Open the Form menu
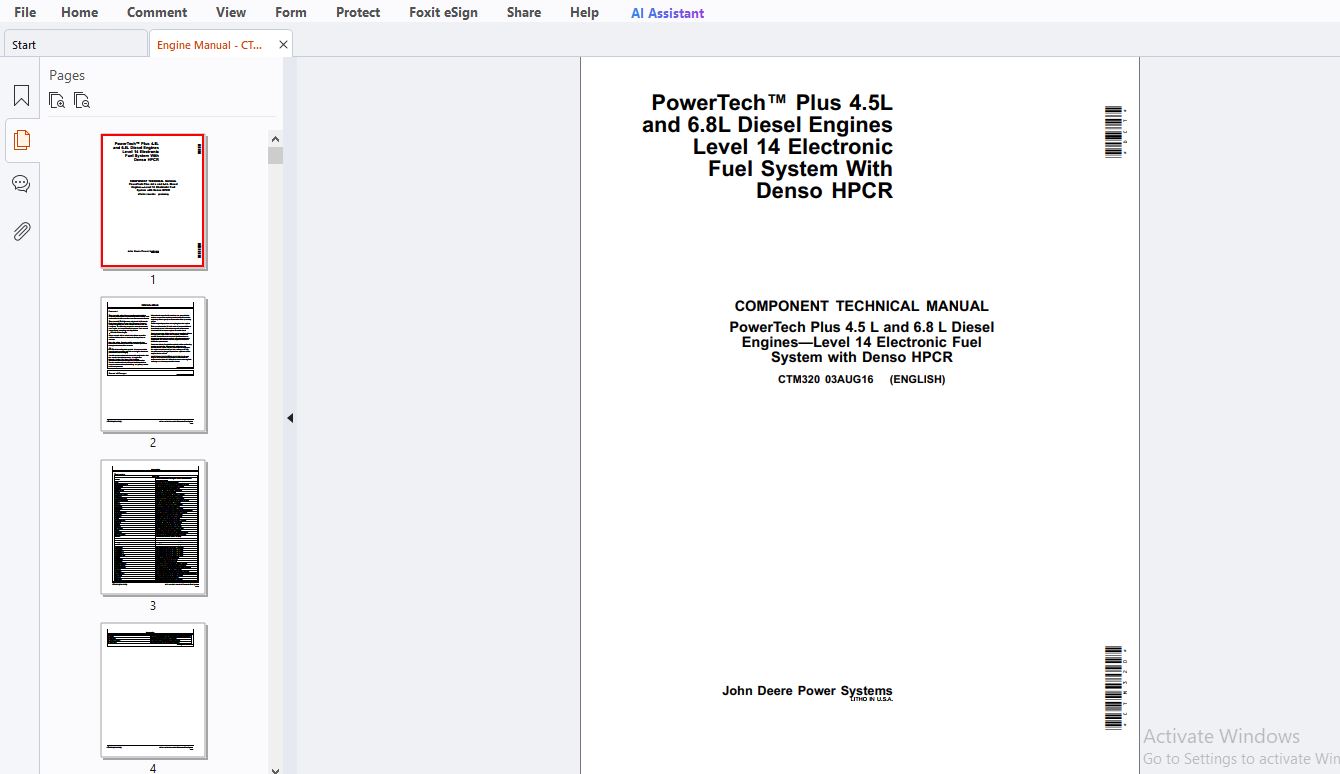The height and width of the screenshot is (774, 1340). click(x=291, y=12)
